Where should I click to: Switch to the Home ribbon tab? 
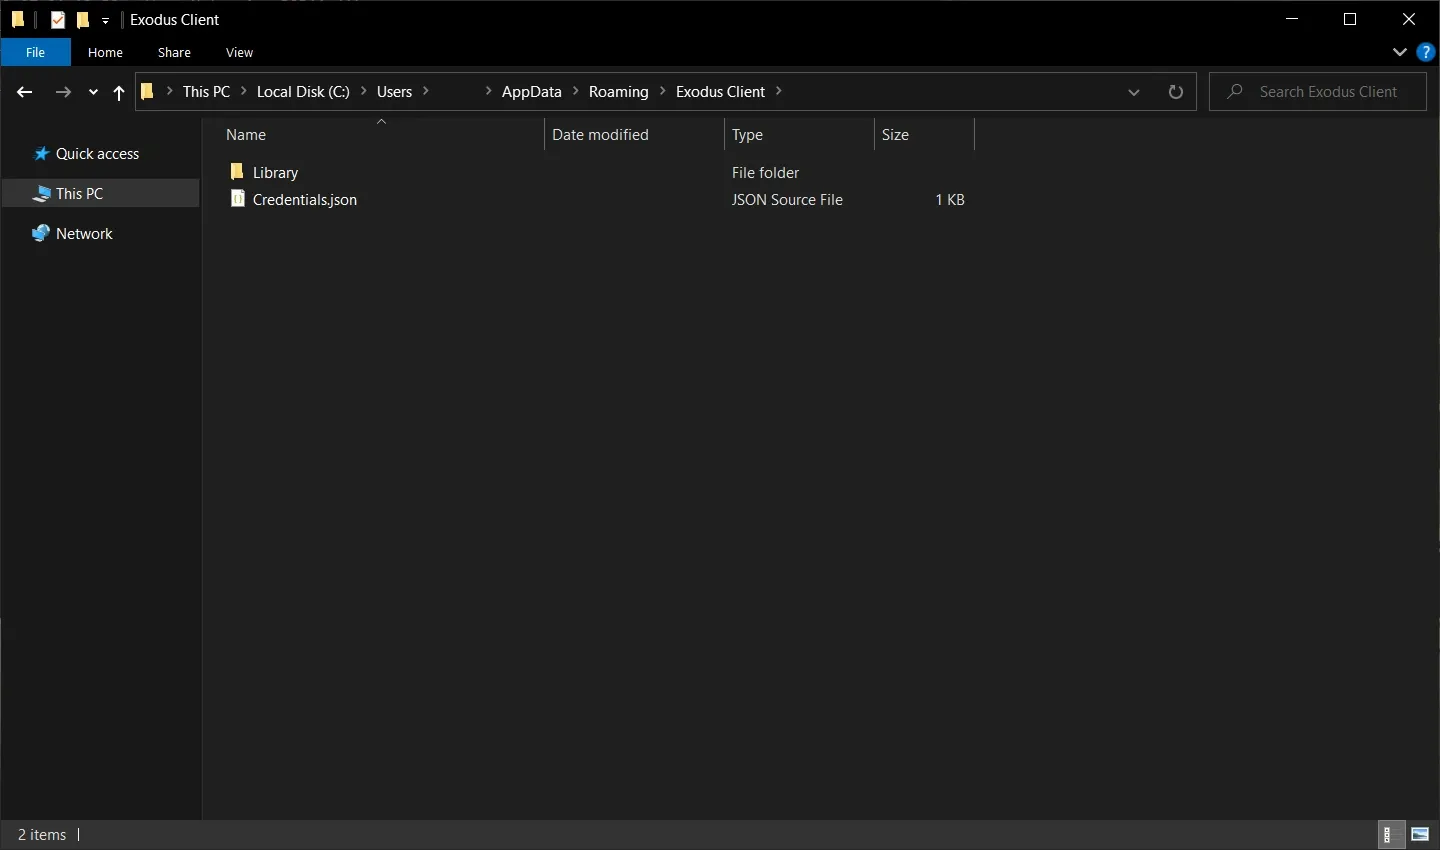(105, 52)
